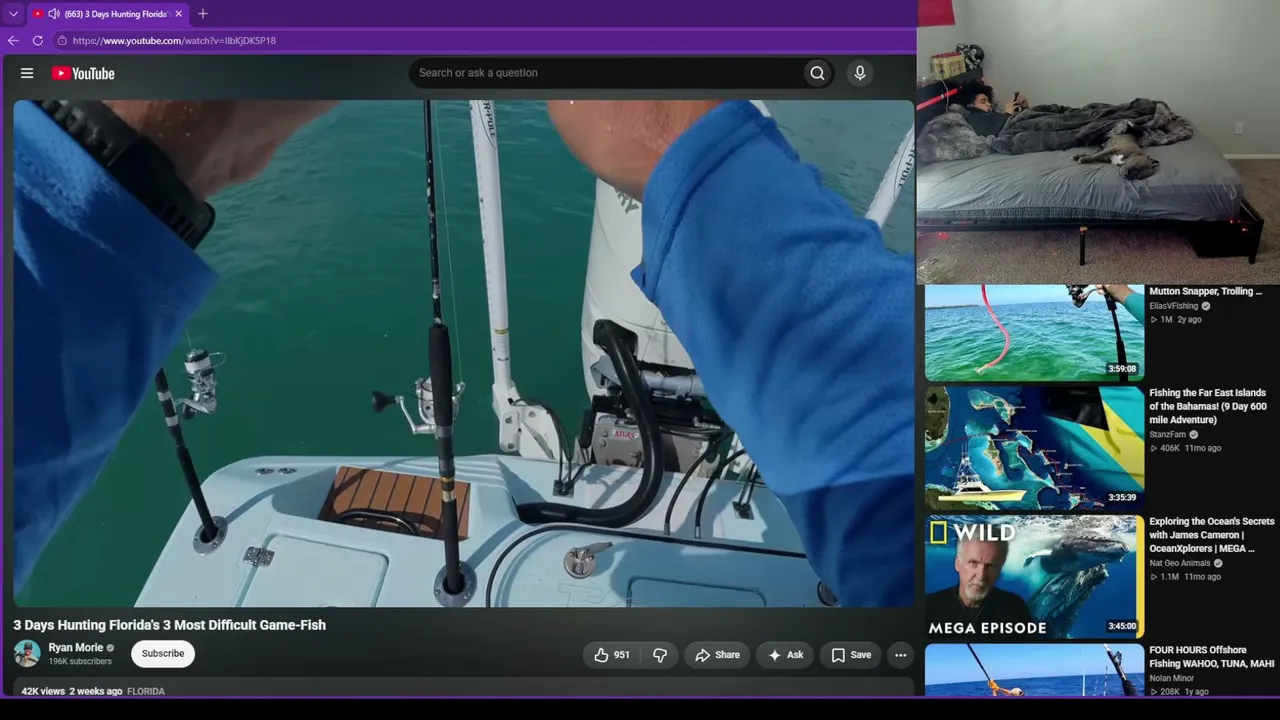The image size is (1280, 720).
Task: Open 'FOUR HOURS Offshore Fishing WAHOO' title
Action: pos(1212,657)
